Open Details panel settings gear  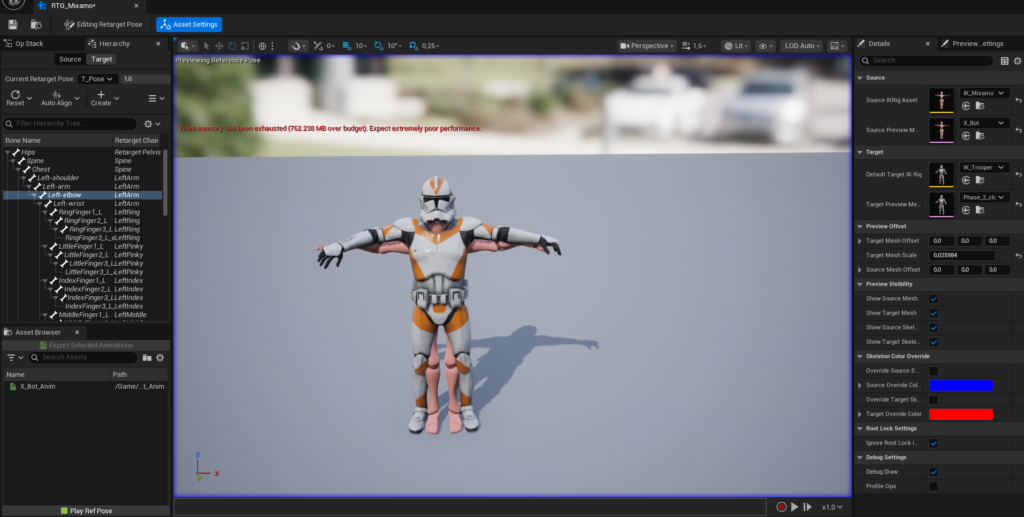click(x=1017, y=61)
